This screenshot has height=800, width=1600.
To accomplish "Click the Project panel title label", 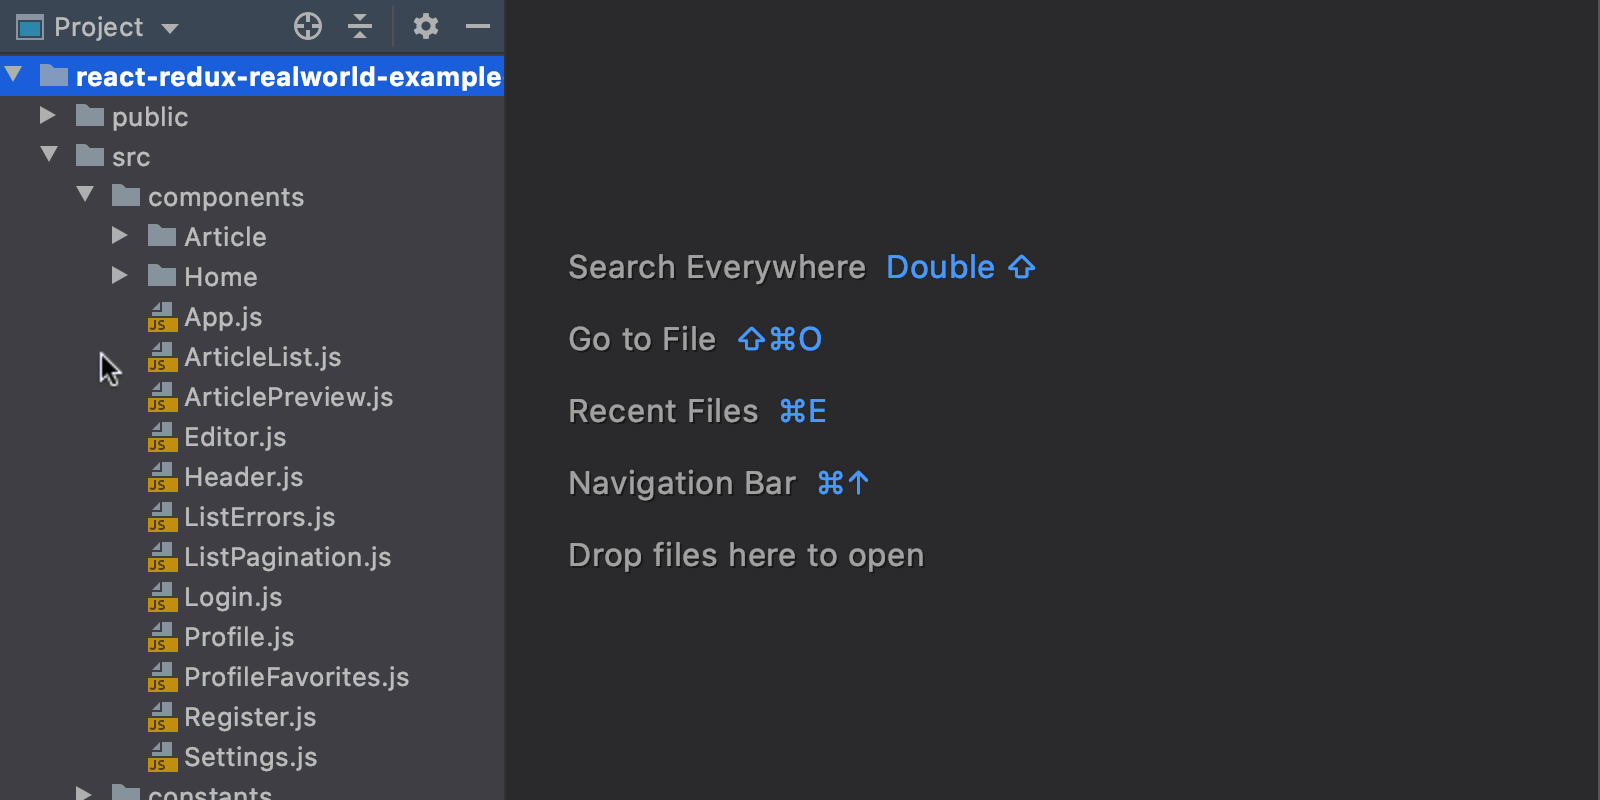I will tap(99, 28).
